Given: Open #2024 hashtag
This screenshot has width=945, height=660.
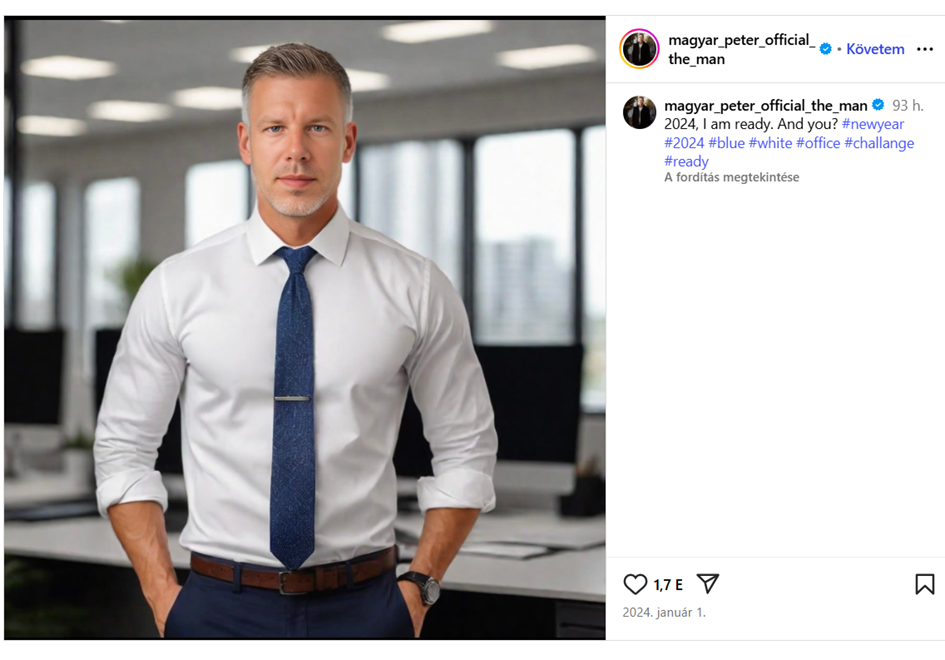Looking at the screenshot, I should [x=684, y=143].
